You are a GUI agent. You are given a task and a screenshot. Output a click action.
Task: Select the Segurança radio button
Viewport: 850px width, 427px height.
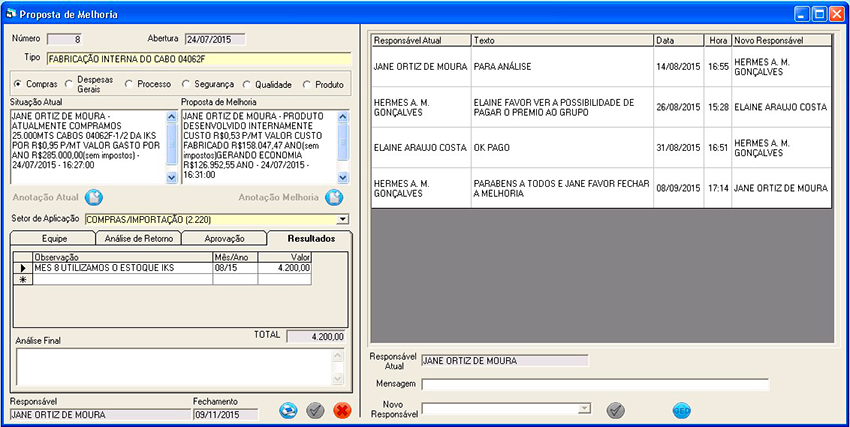(186, 85)
